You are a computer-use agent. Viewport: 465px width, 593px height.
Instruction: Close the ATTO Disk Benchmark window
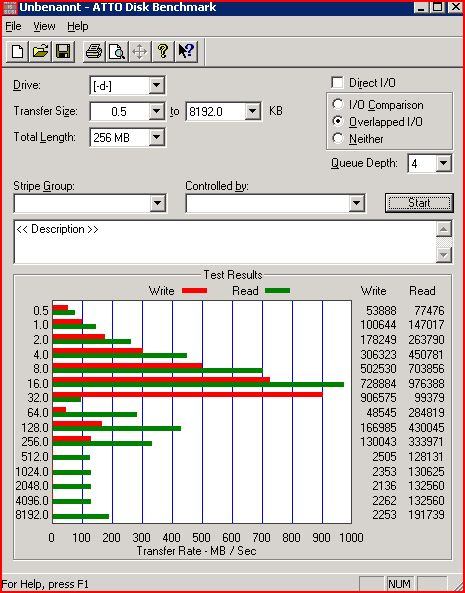click(455, 8)
